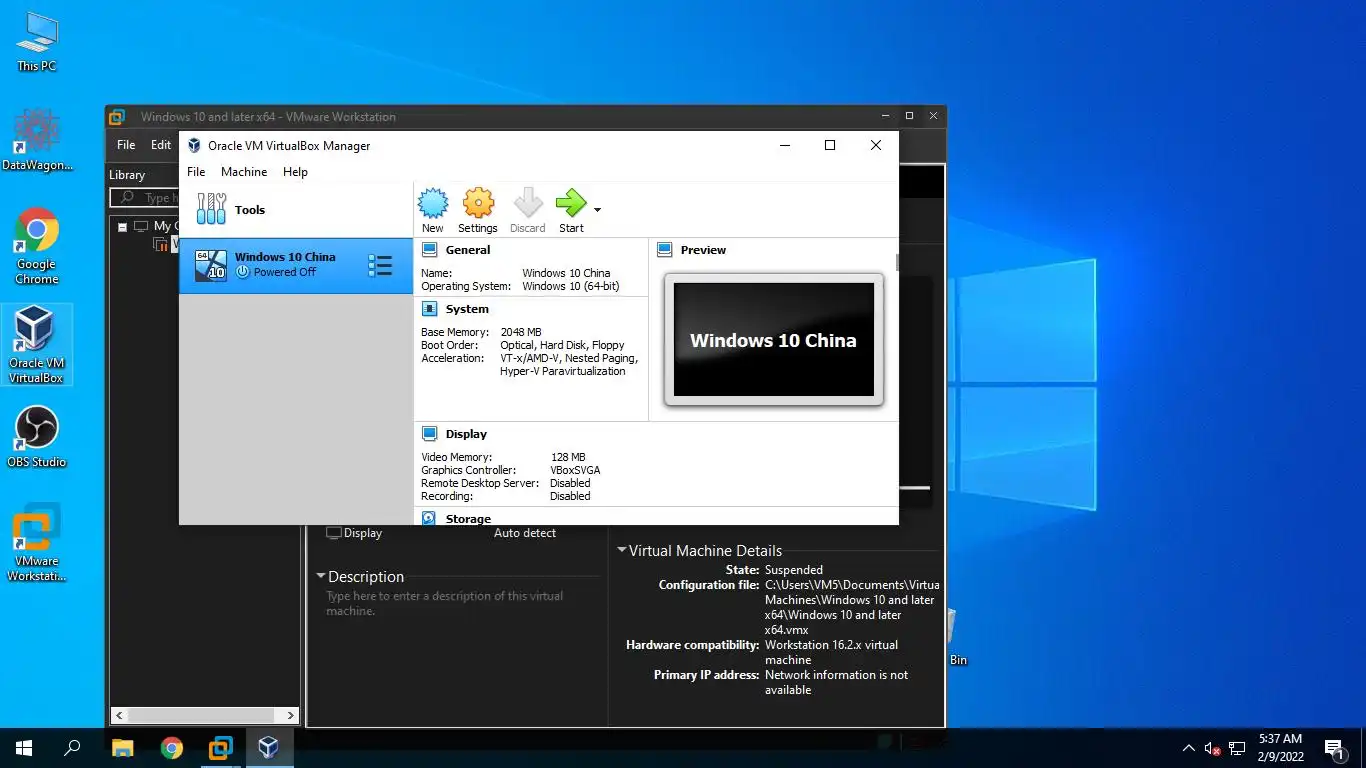
Task: Open VirtualBox Machine menu
Action: click(x=244, y=172)
